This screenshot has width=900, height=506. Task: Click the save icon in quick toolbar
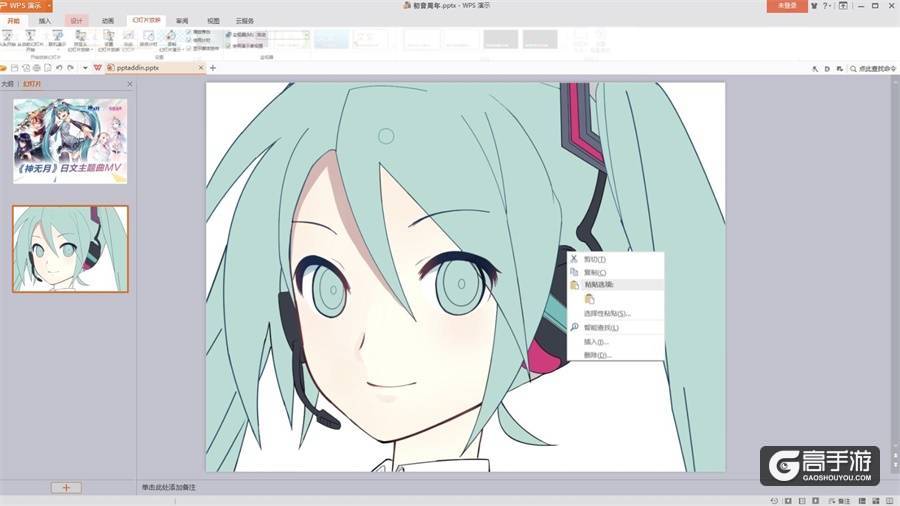click(15, 68)
